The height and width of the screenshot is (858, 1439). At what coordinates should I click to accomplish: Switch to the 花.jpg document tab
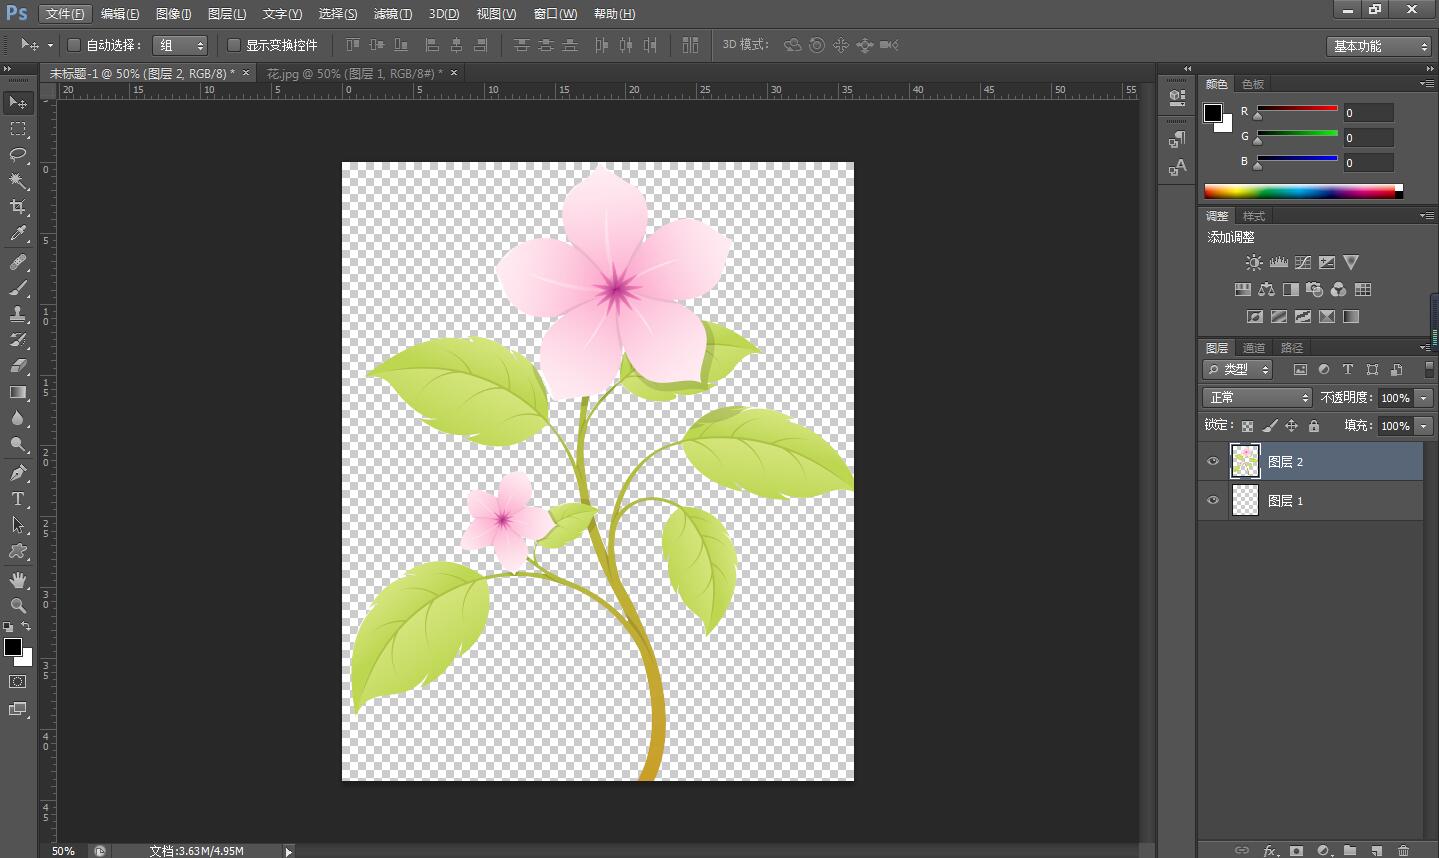[x=353, y=73]
